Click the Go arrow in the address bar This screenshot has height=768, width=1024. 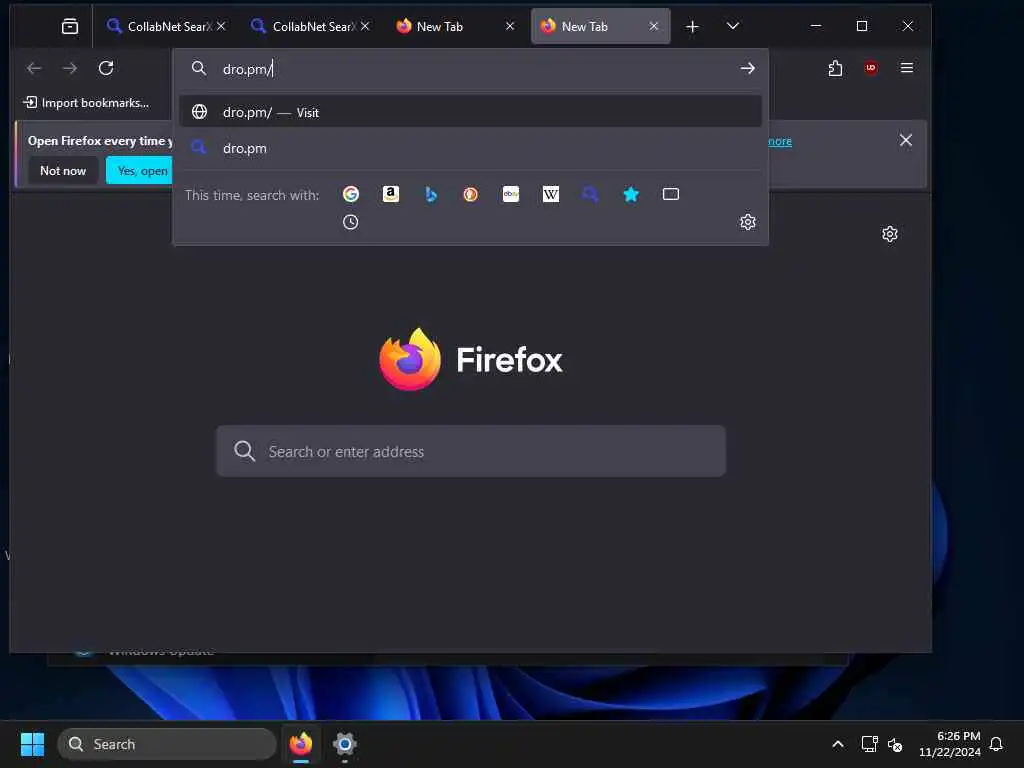(748, 68)
